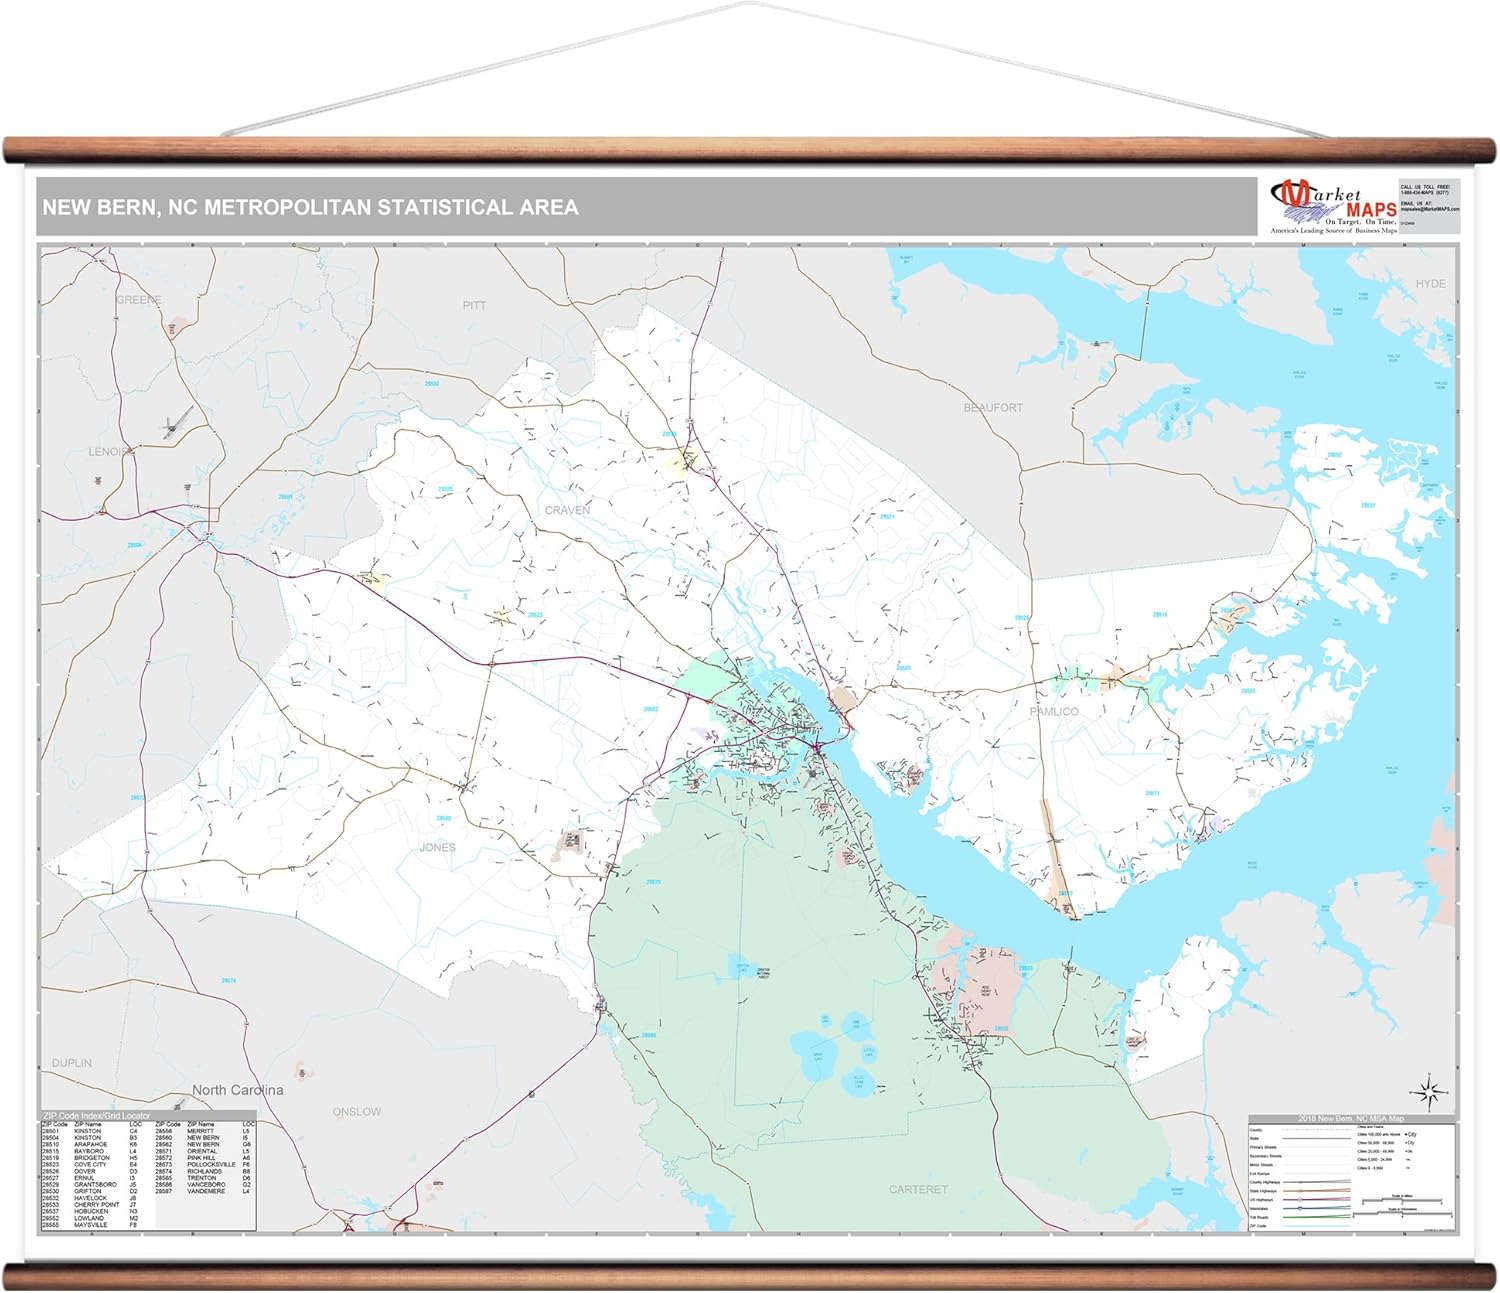Click the mapsales@MarketMAPS.com email link

point(1428,208)
